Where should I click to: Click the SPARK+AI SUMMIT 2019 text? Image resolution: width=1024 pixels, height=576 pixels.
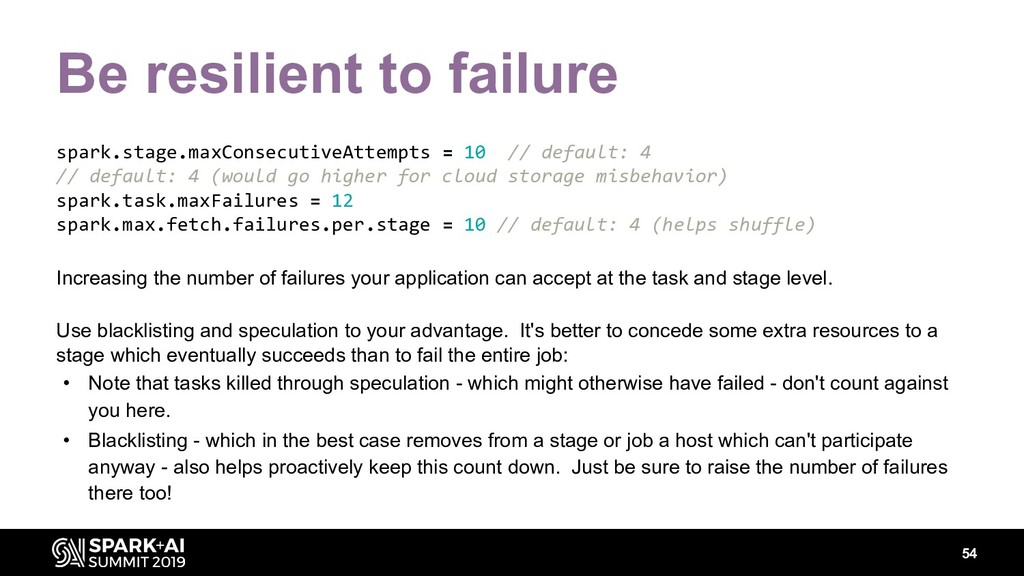(x=136, y=552)
